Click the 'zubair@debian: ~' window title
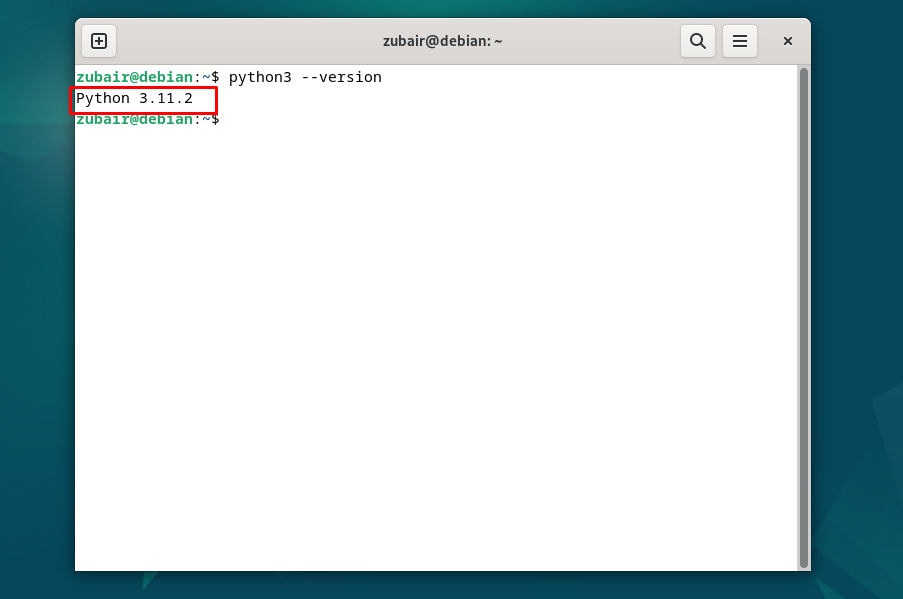 [442, 41]
